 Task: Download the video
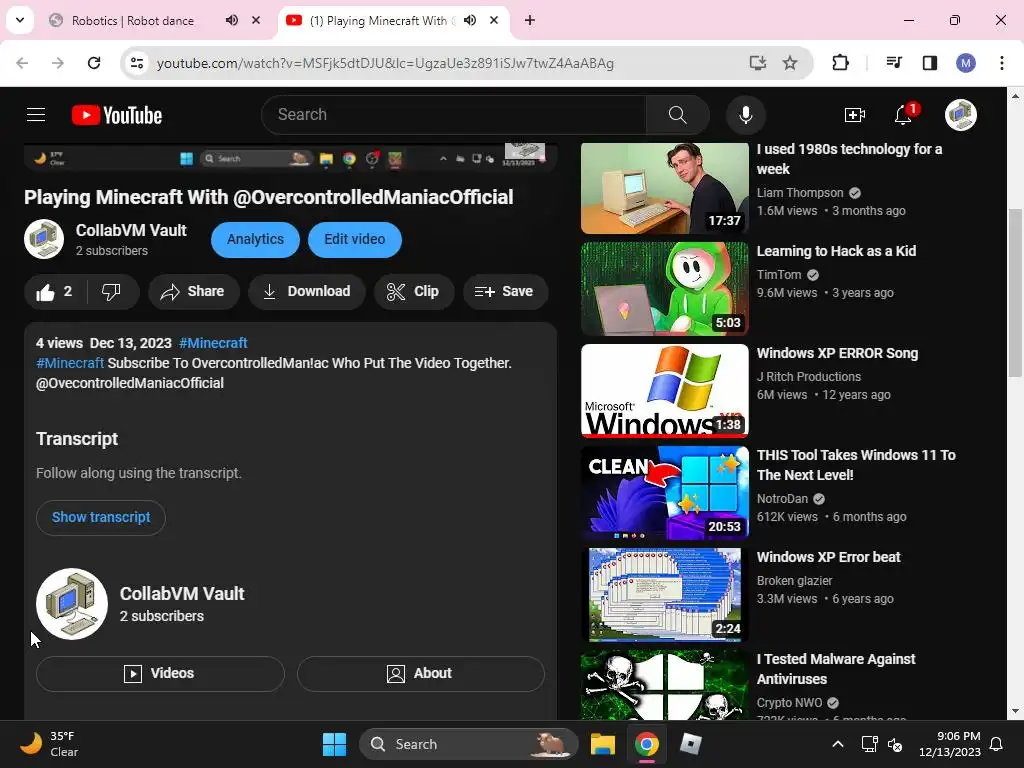(307, 292)
